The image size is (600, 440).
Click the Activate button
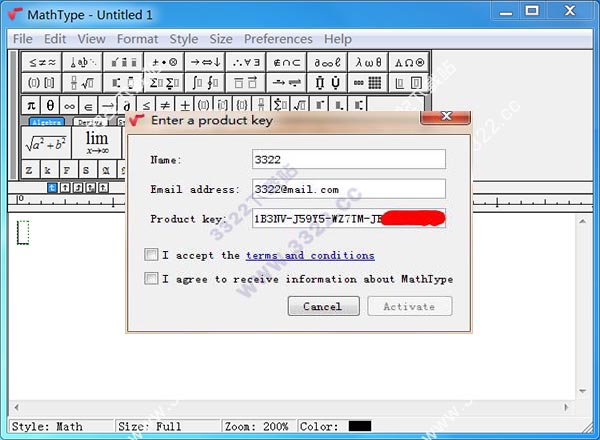pos(409,306)
